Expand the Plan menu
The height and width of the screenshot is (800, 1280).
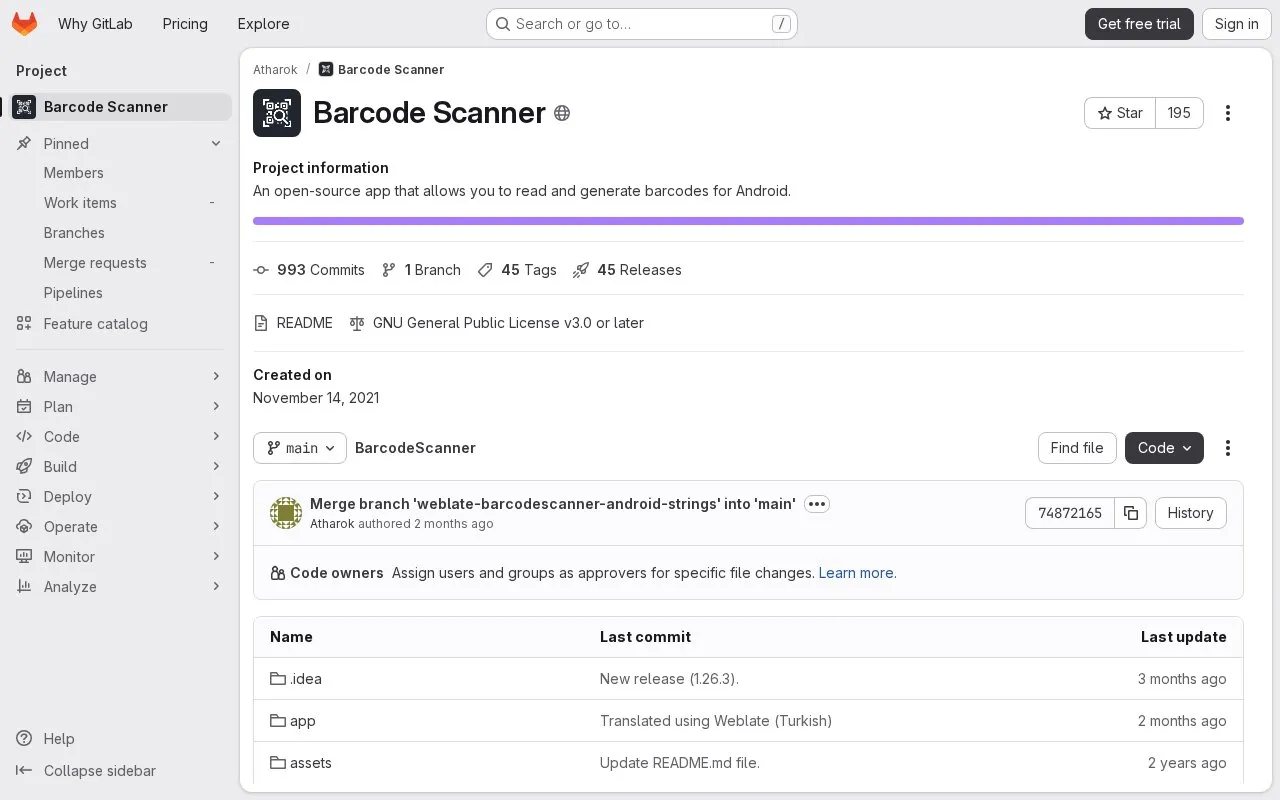click(120, 407)
